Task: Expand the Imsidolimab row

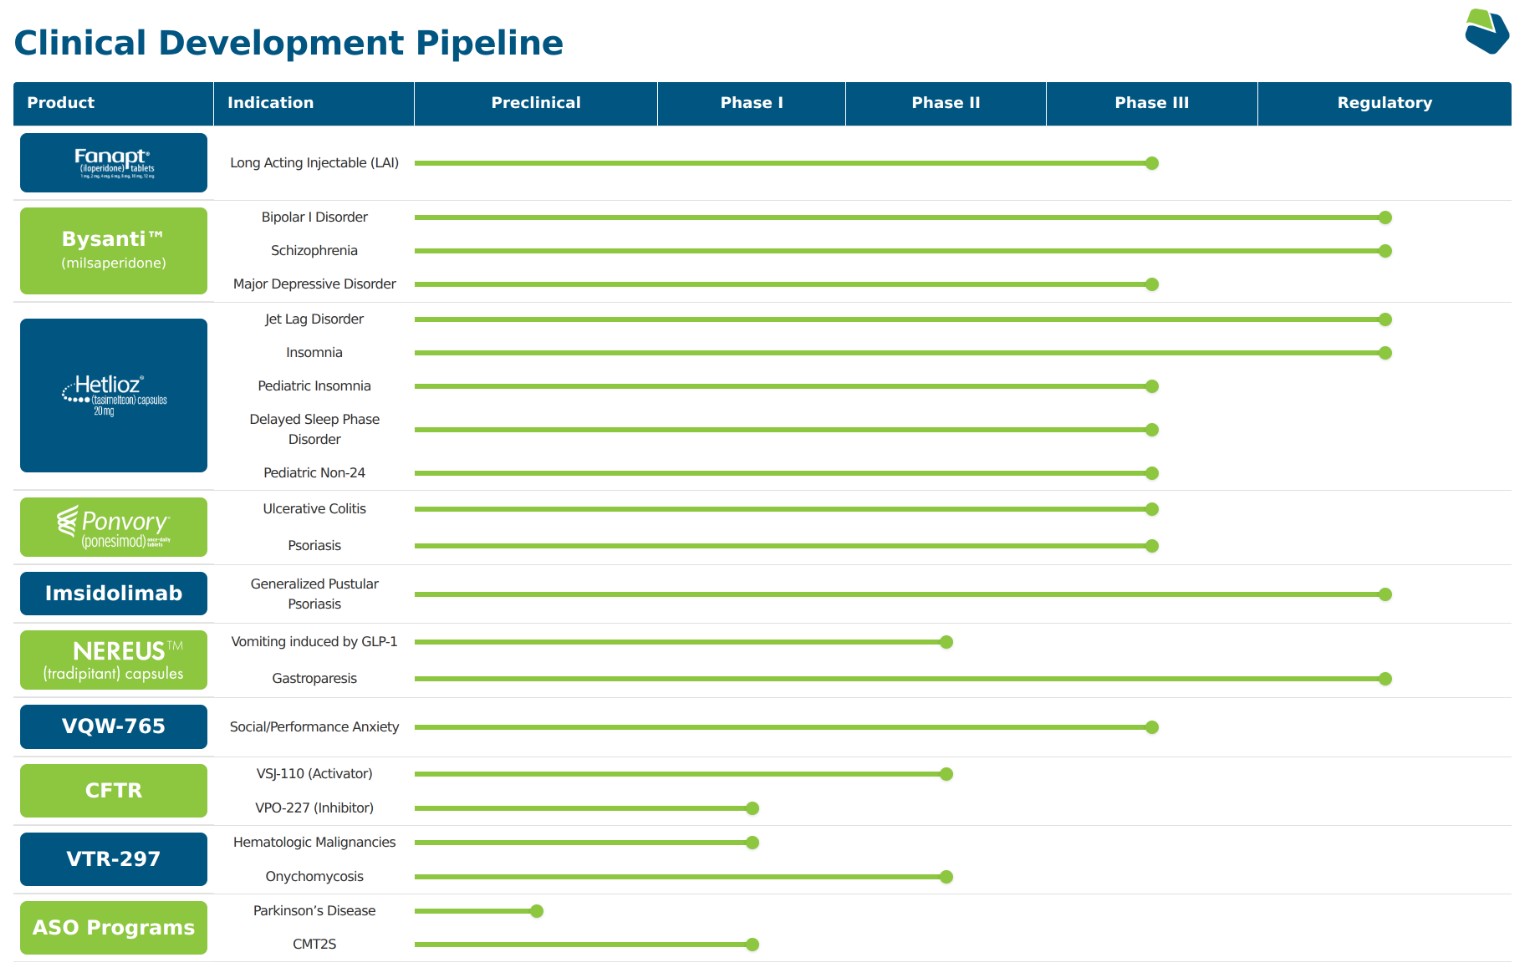Action: 113,593
